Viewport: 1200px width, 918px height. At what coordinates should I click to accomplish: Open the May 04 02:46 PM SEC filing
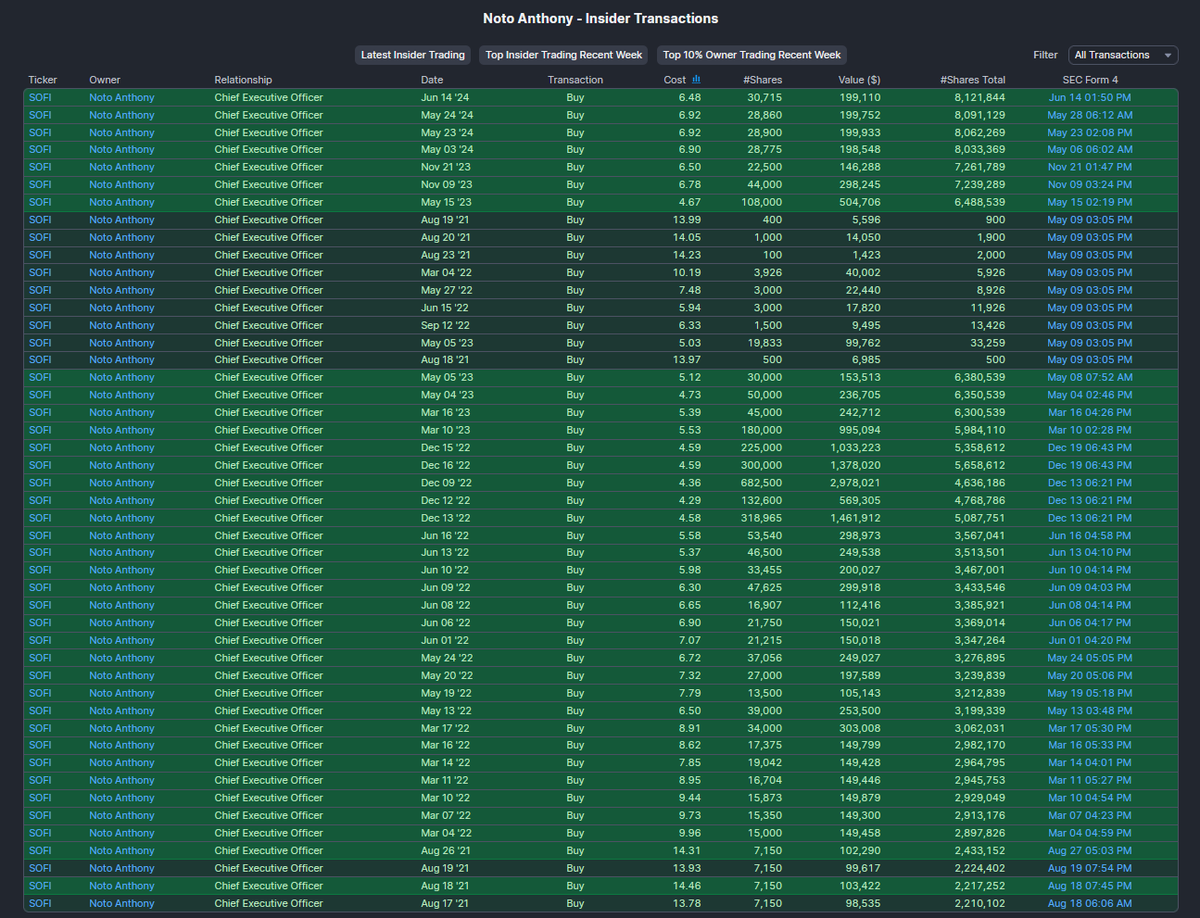pyautogui.click(x=1090, y=395)
